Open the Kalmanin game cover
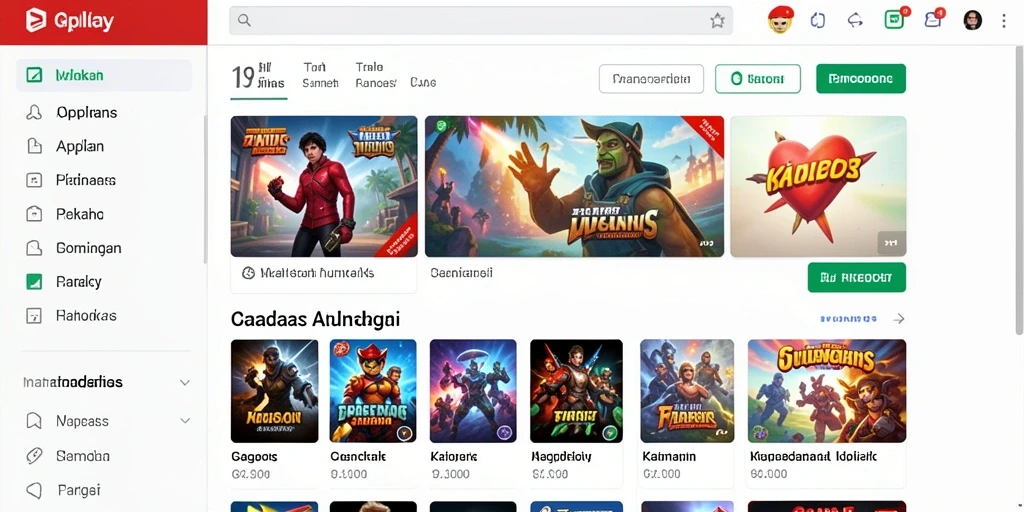 (687, 391)
